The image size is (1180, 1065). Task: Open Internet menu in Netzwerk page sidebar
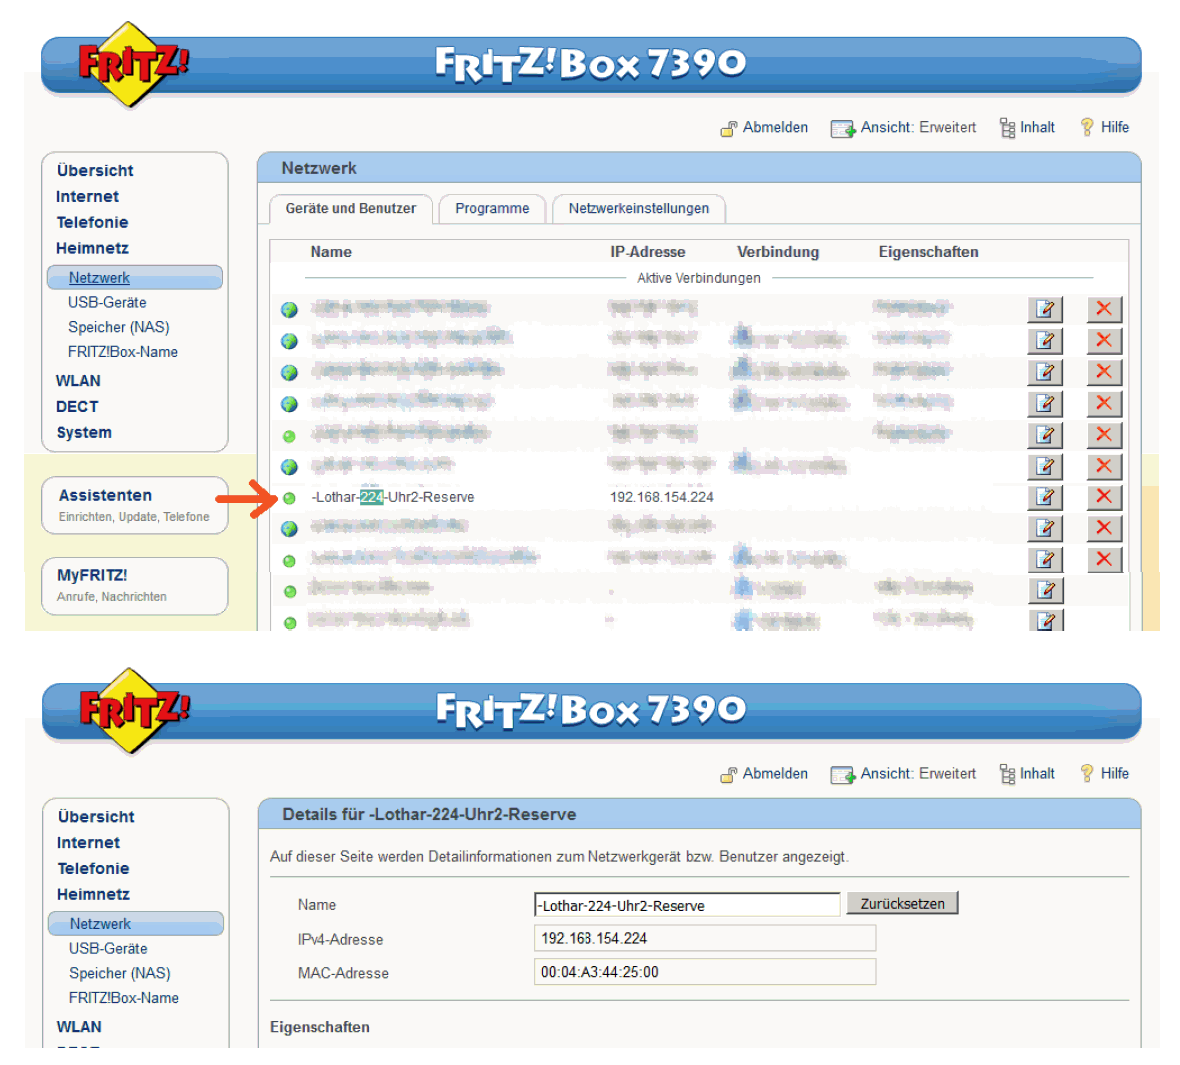[87, 196]
